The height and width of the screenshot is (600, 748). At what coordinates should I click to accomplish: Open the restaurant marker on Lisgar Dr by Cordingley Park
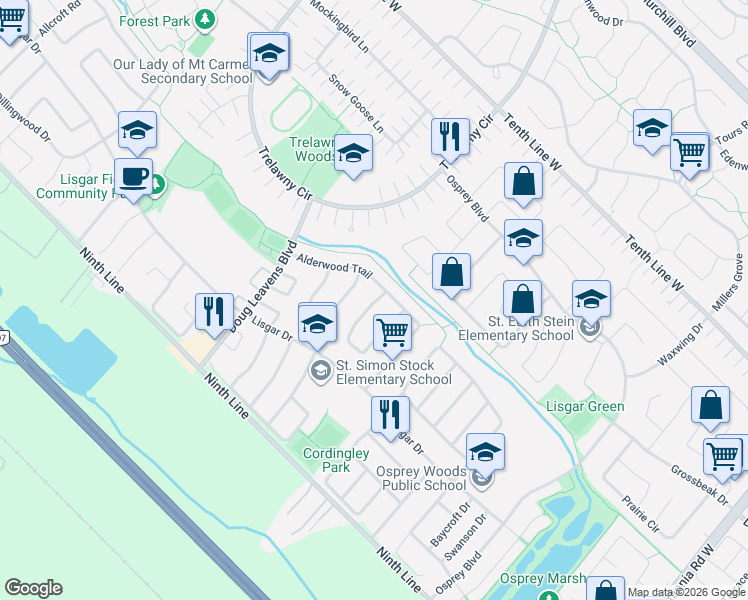click(x=390, y=417)
